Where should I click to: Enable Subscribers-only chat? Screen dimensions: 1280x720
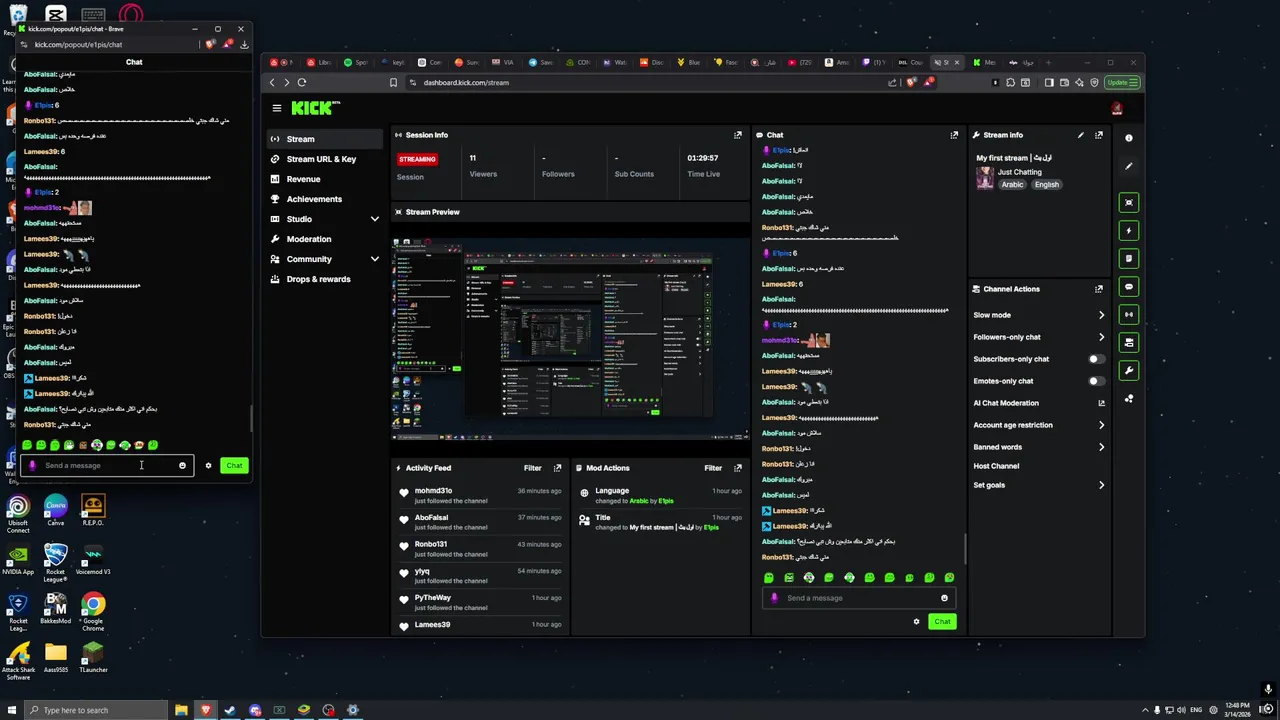coord(1097,359)
